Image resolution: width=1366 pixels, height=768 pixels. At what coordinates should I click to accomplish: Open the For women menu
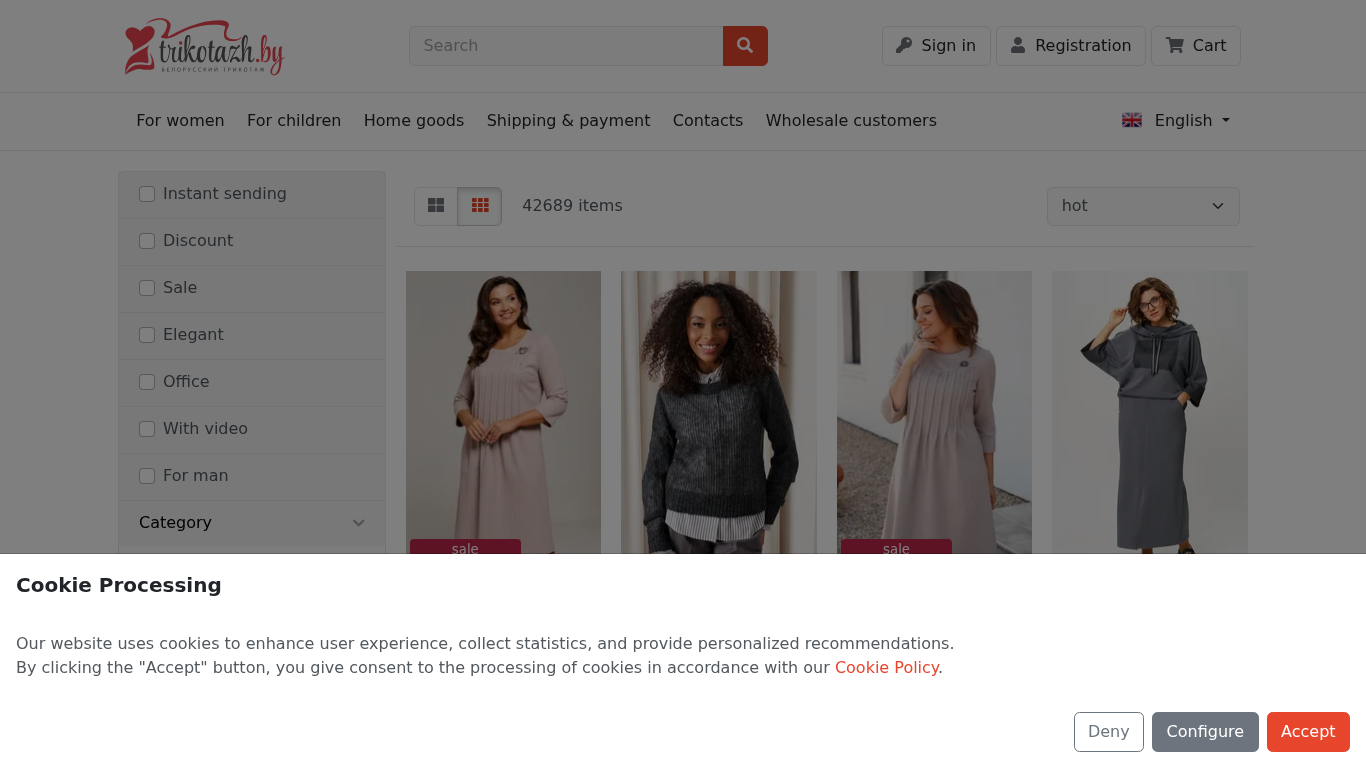pyautogui.click(x=180, y=120)
